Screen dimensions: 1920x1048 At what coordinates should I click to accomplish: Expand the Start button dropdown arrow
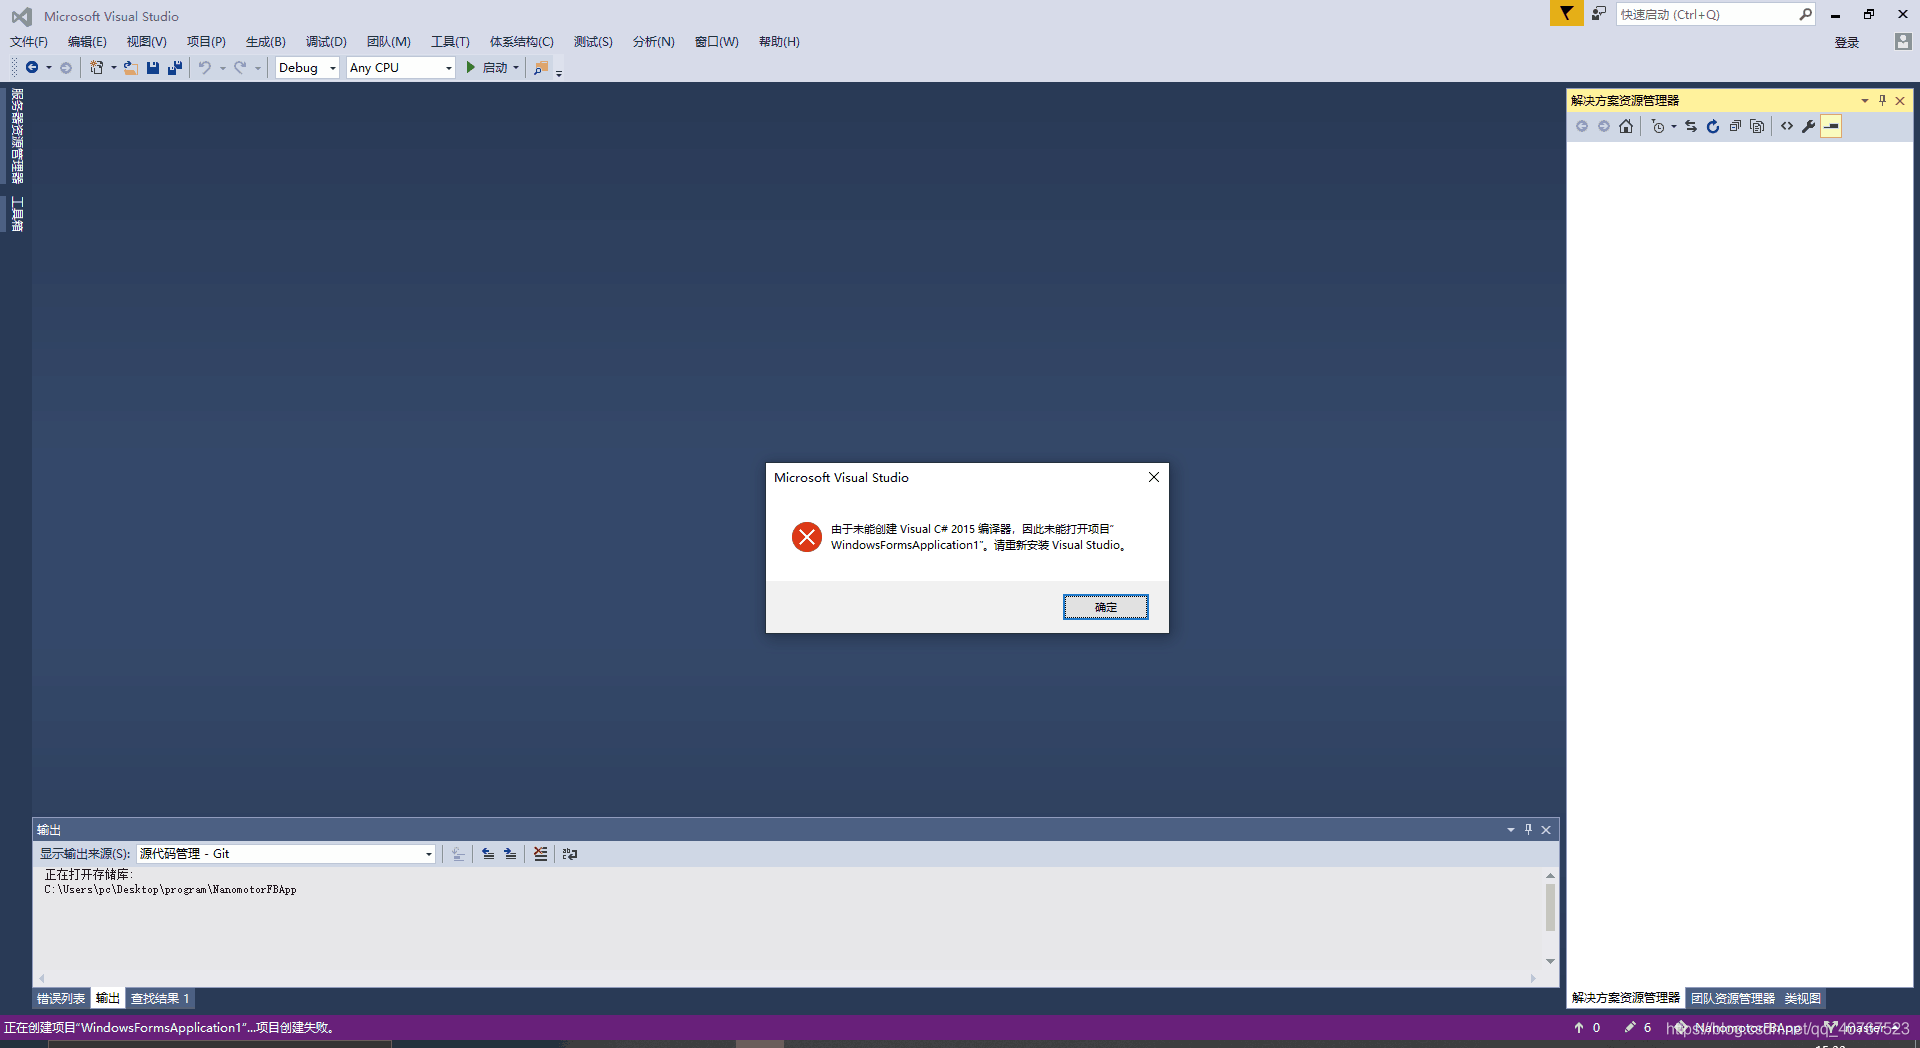pos(516,68)
